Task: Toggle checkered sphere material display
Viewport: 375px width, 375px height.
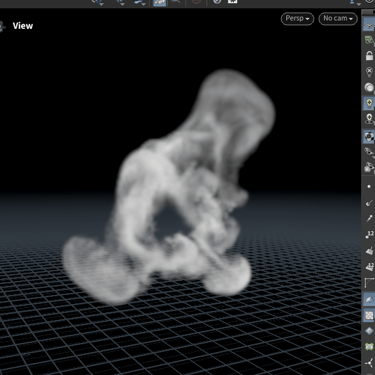Action: (x=369, y=137)
